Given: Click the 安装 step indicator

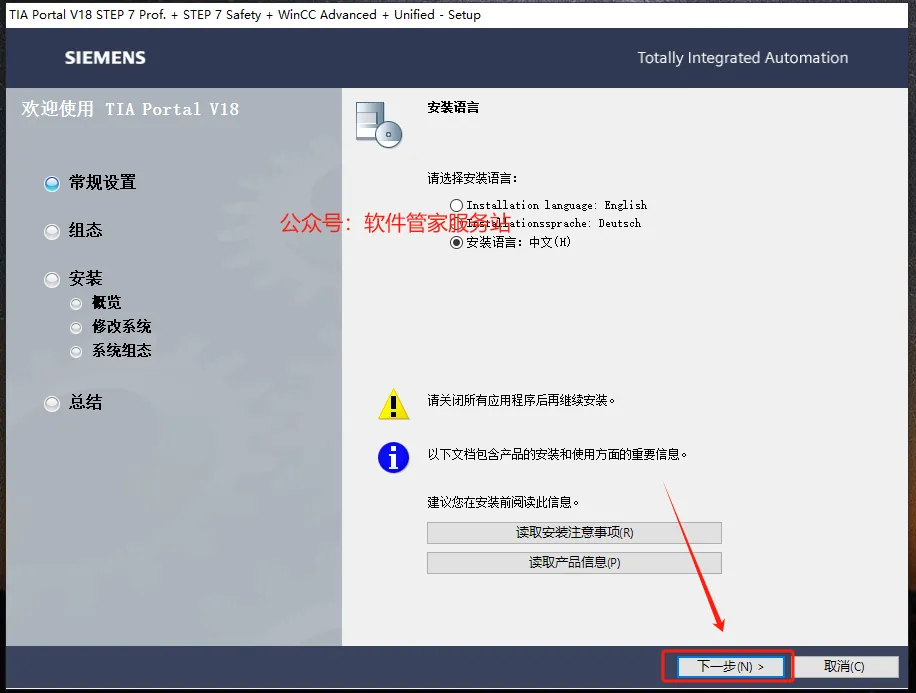Looking at the screenshot, I should click(52, 280).
